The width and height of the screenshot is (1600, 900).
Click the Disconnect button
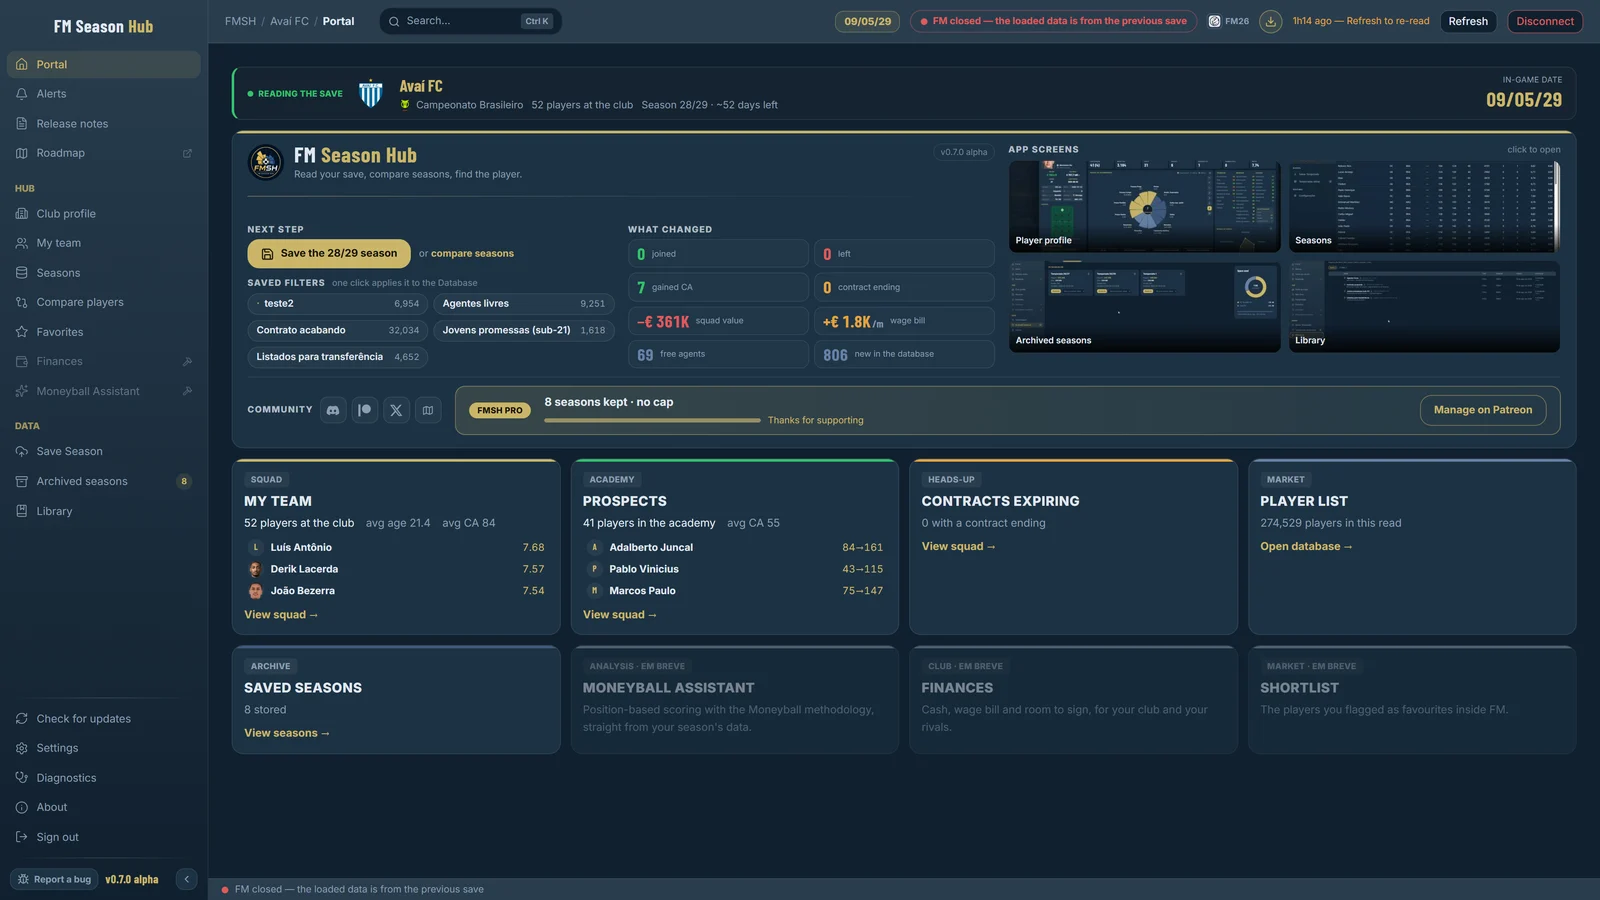point(1545,21)
